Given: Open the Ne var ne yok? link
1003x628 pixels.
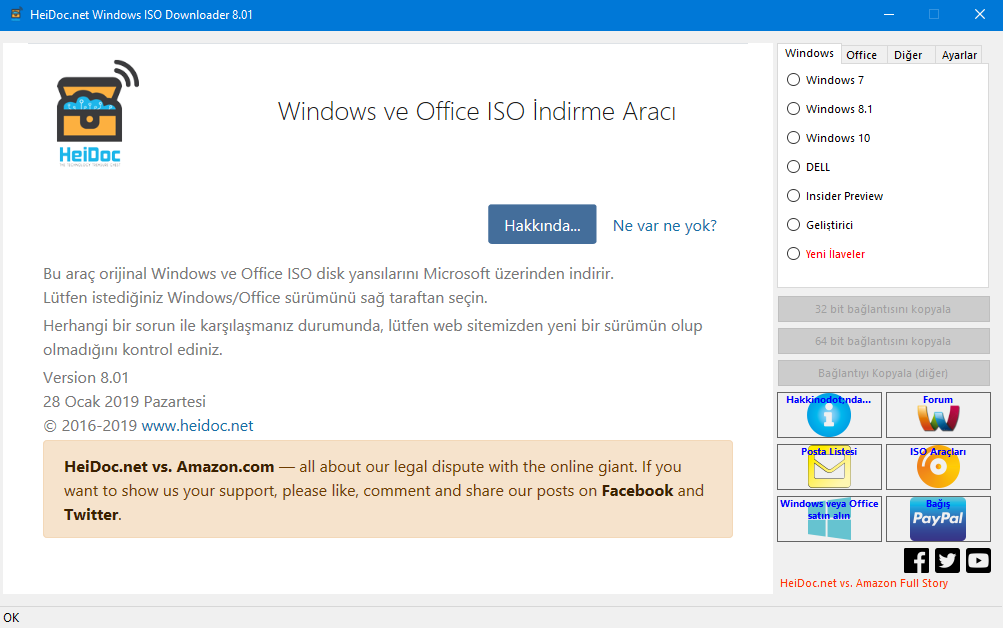Looking at the screenshot, I should tap(665, 226).
